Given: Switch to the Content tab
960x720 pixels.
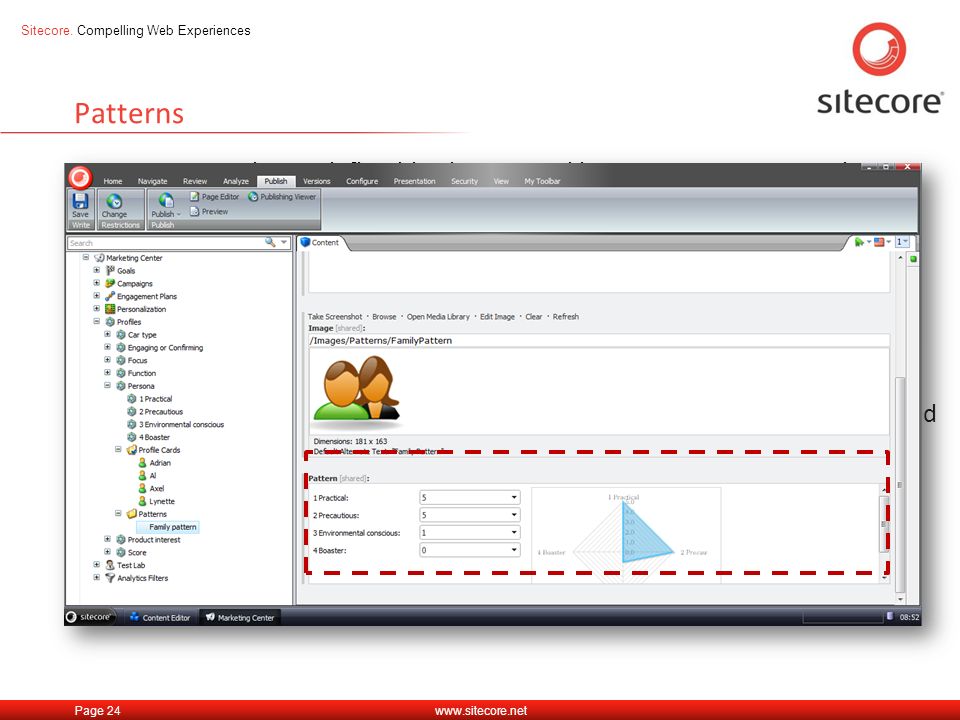Looking at the screenshot, I should click(x=320, y=242).
